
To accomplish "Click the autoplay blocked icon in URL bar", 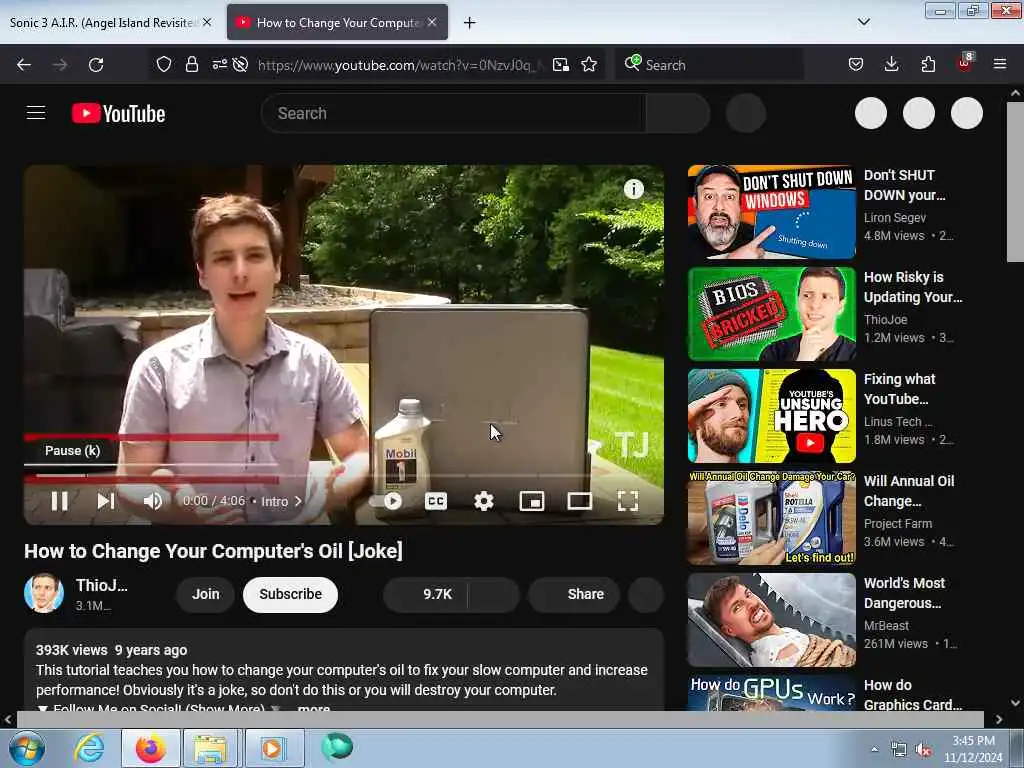I will [240, 65].
